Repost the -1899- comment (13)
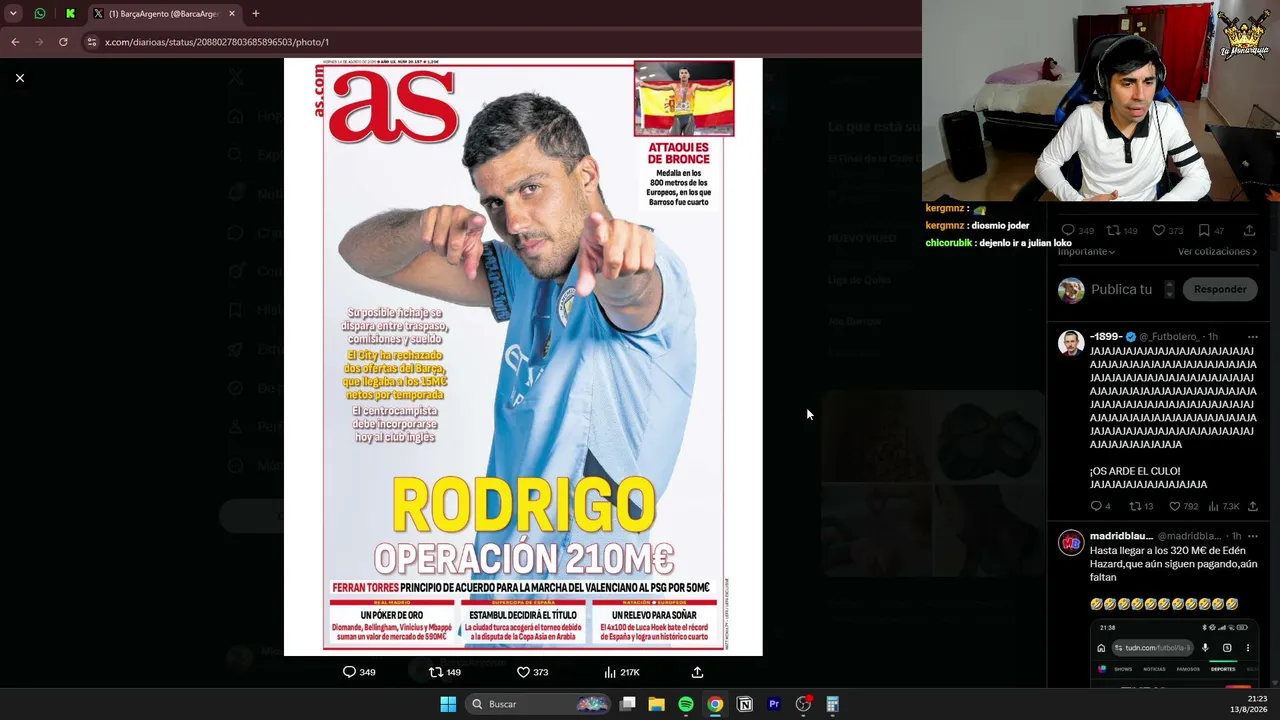The height and width of the screenshot is (720, 1280). point(1141,506)
